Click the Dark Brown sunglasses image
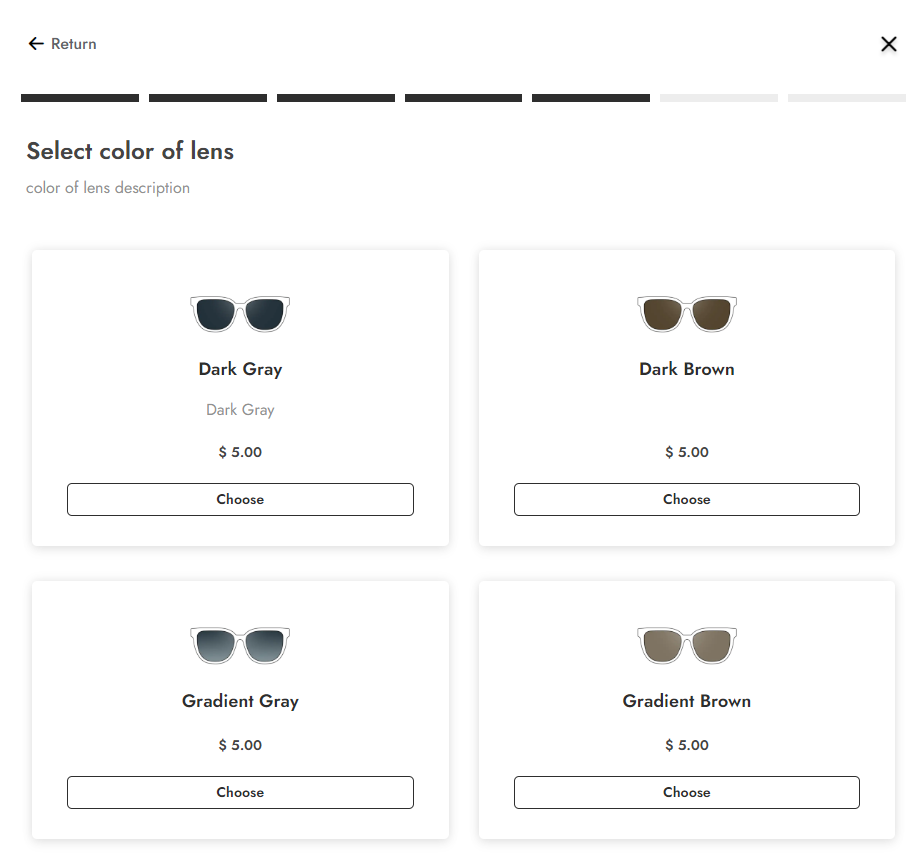The height and width of the screenshot is (857, 921). (687, 314)
